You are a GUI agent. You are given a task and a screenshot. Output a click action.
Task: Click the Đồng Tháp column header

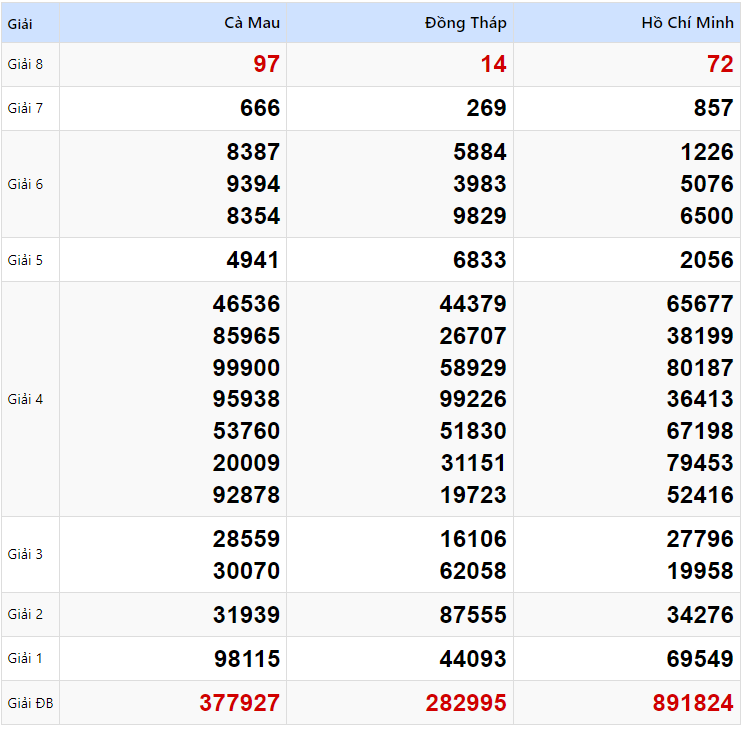465,23
